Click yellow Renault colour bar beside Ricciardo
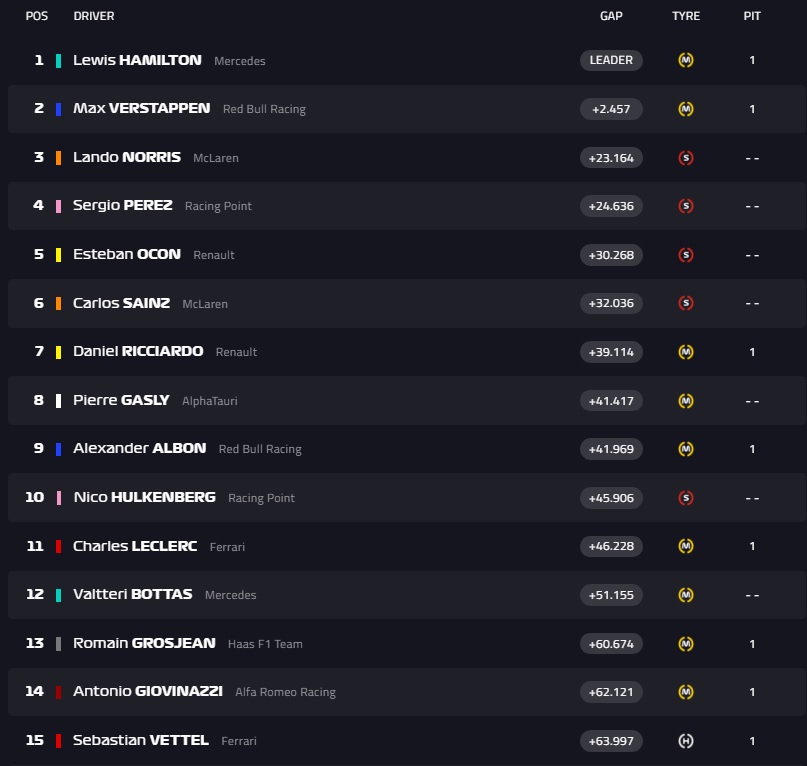The height and width of the screenshot is (766, 807). coord(59,352)
